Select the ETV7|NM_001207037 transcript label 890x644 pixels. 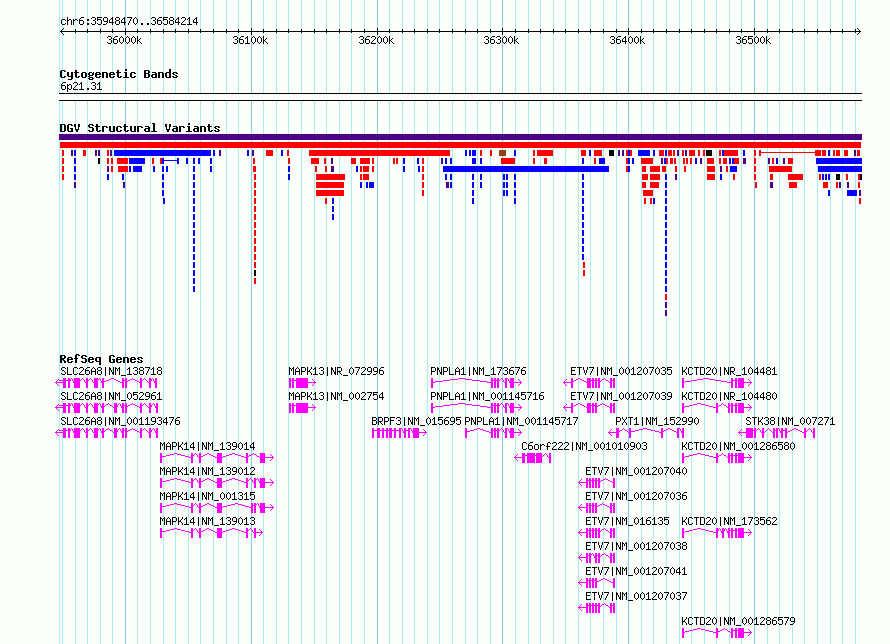click(636, 596)
